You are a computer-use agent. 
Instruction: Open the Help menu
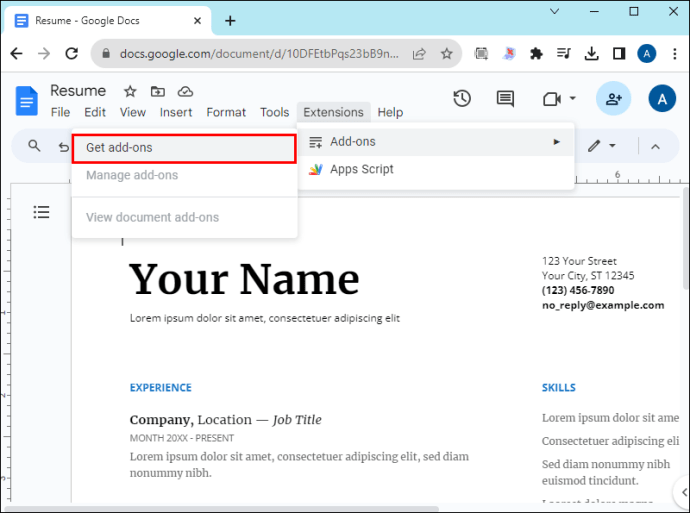tap(390, 112)
